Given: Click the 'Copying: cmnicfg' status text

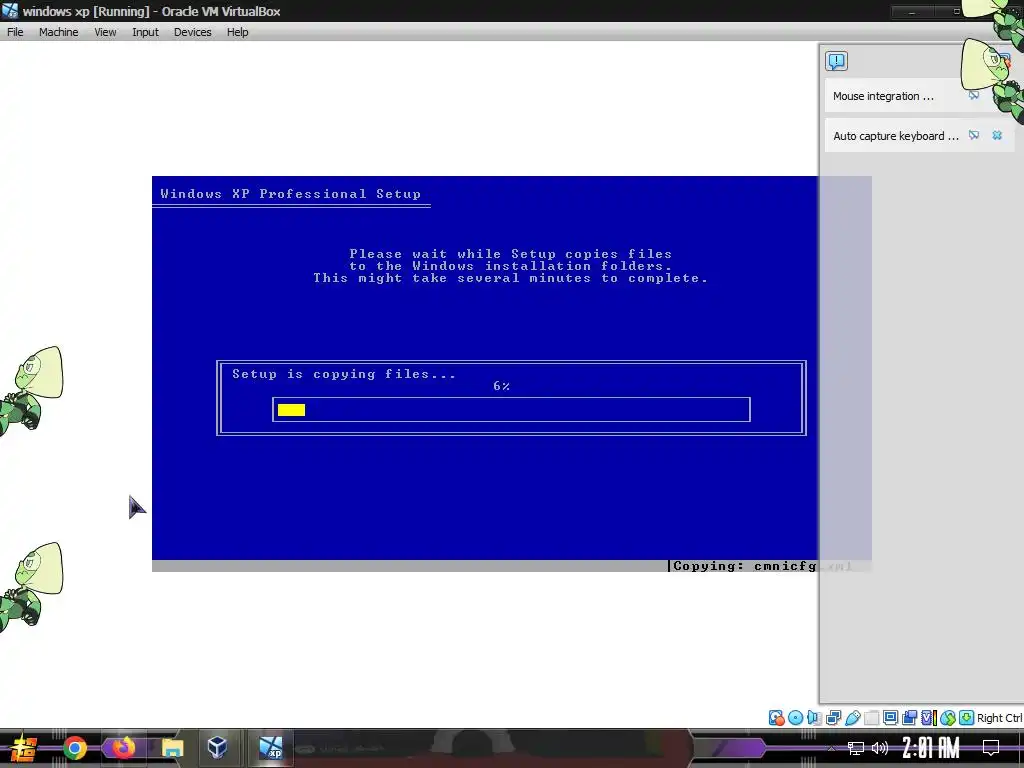Looking at the screenshot, I should (x=744, y=566).
